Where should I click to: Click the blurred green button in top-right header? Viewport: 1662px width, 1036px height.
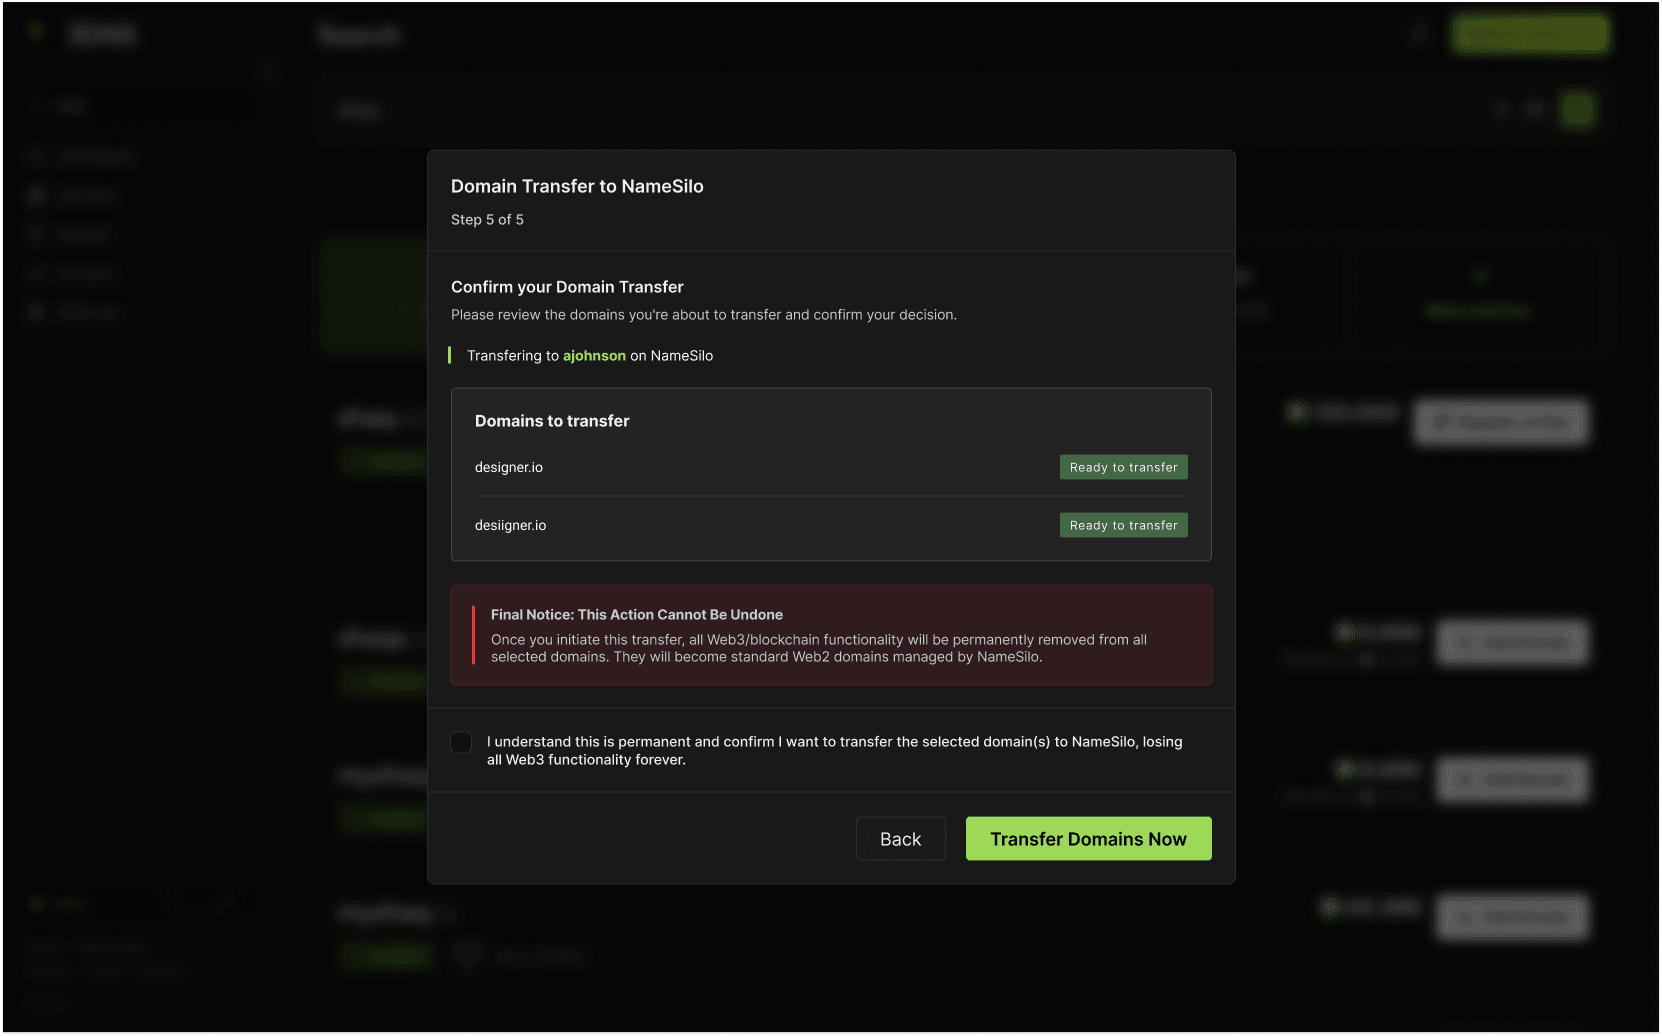(1529, 34)
